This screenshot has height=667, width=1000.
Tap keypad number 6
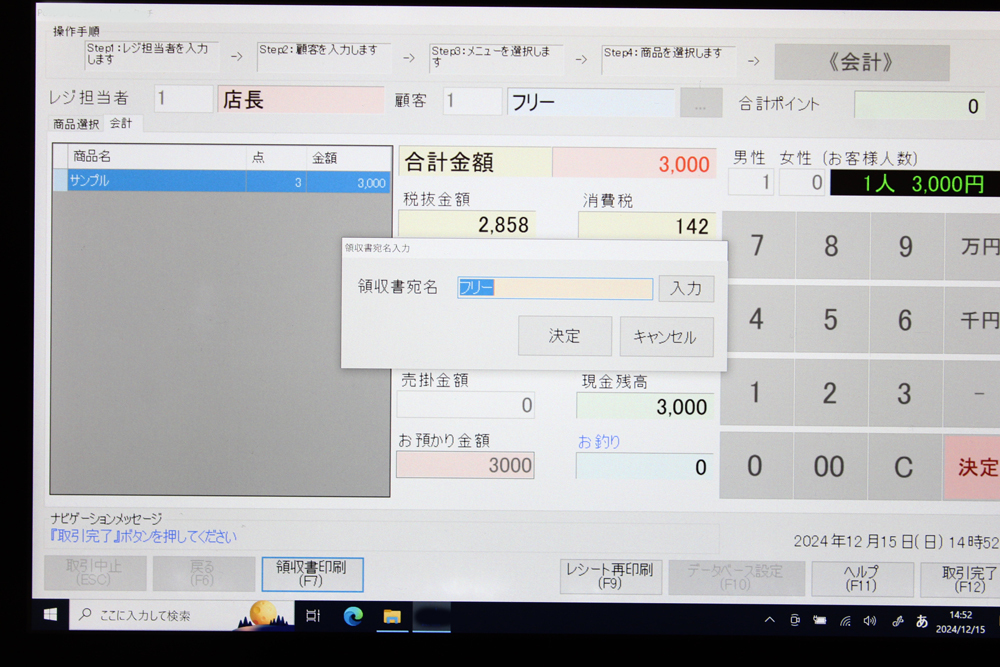tap(905, 319)
